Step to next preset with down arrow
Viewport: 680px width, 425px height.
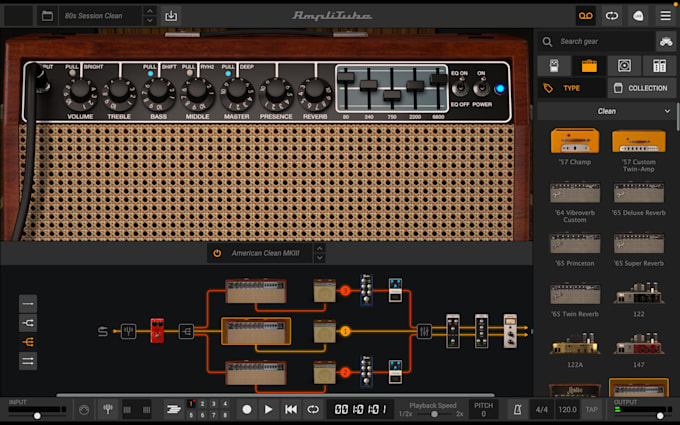pyautogui.click(x=150, y=20)
